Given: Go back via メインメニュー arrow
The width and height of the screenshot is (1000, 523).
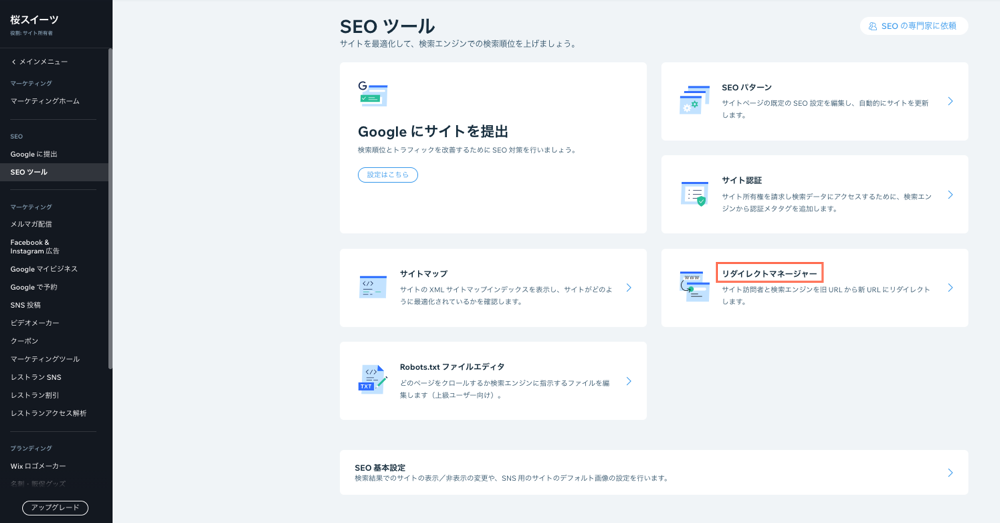Looking at the screenshot, I should point(14,62).
